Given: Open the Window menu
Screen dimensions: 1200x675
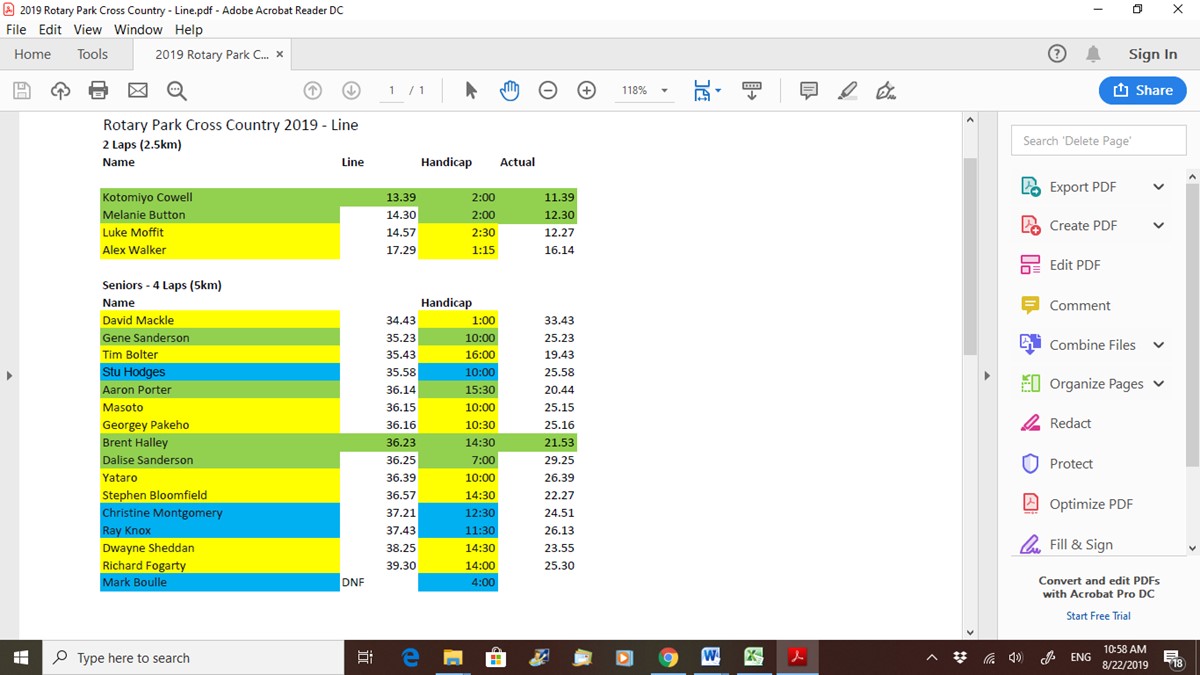Looking at the screenshot, I should coord(138,30).
